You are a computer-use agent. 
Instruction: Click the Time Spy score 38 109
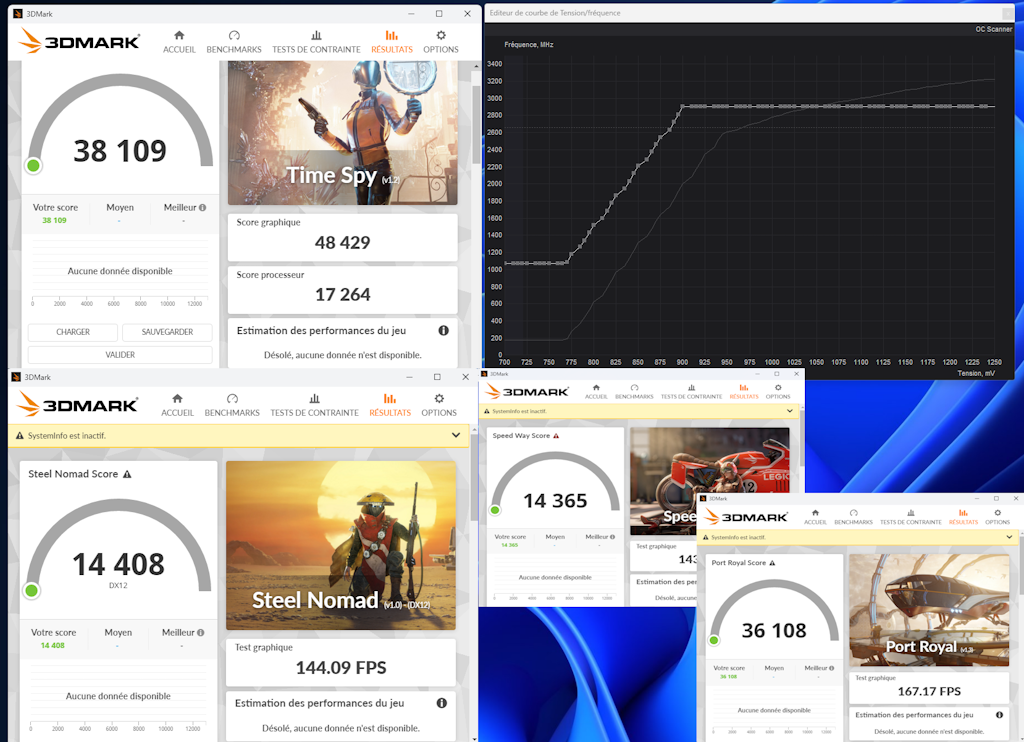click(120, 152)
